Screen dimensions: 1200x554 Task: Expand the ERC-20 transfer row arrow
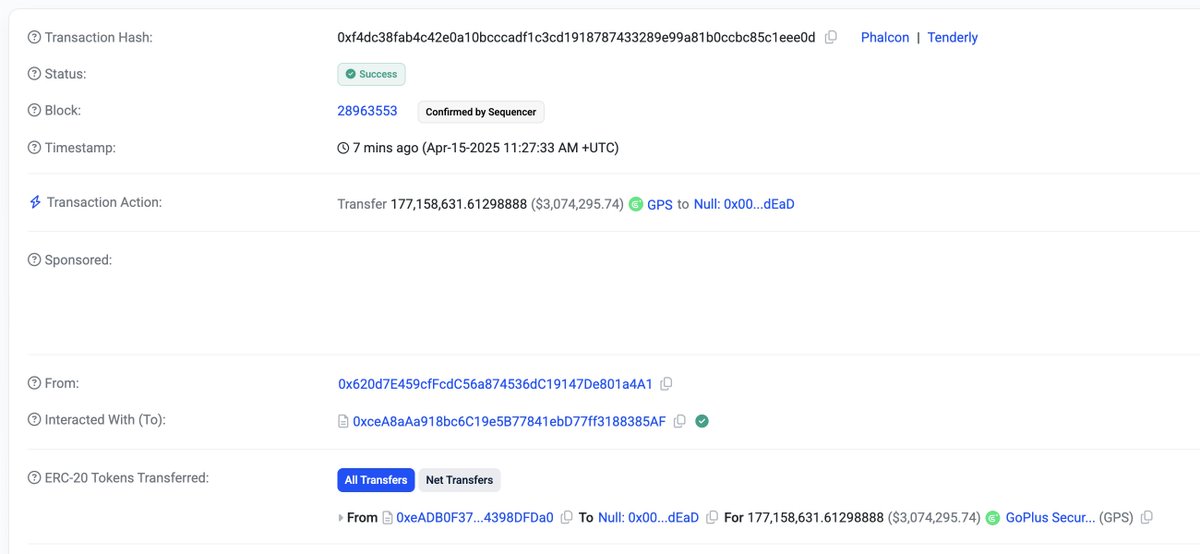[341, 518]
